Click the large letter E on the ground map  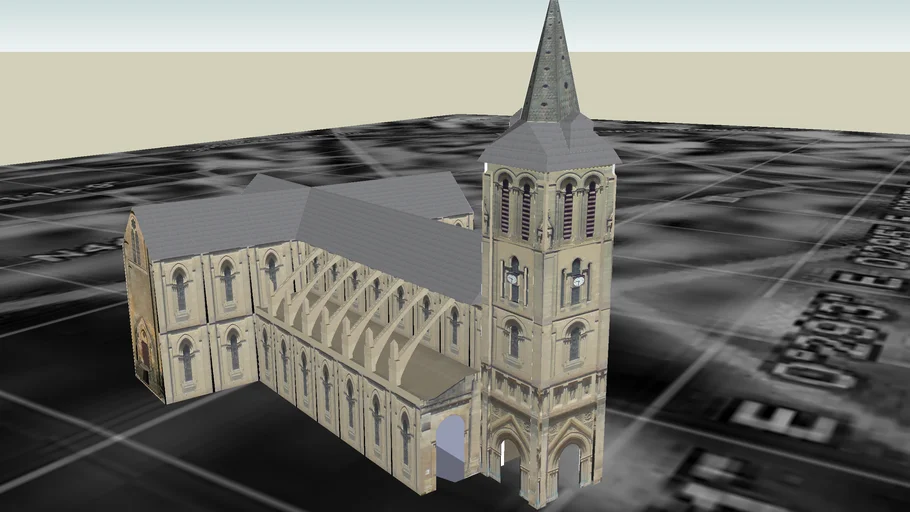click(783, 421)
